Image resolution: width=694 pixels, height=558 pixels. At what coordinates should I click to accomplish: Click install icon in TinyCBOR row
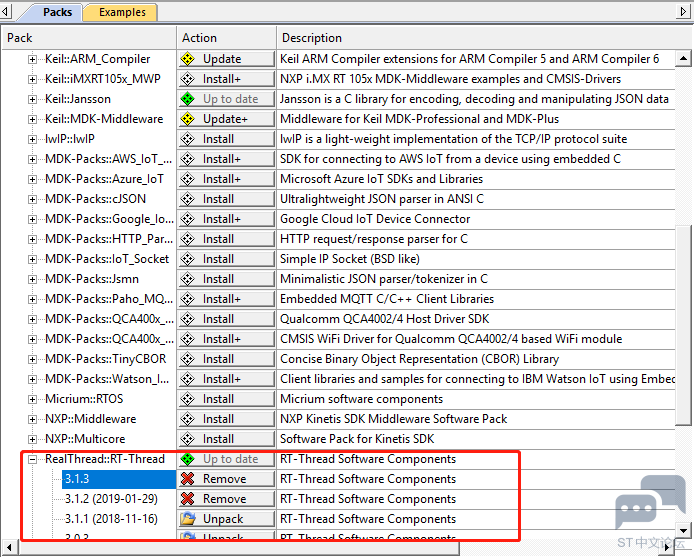click(188, 359)
